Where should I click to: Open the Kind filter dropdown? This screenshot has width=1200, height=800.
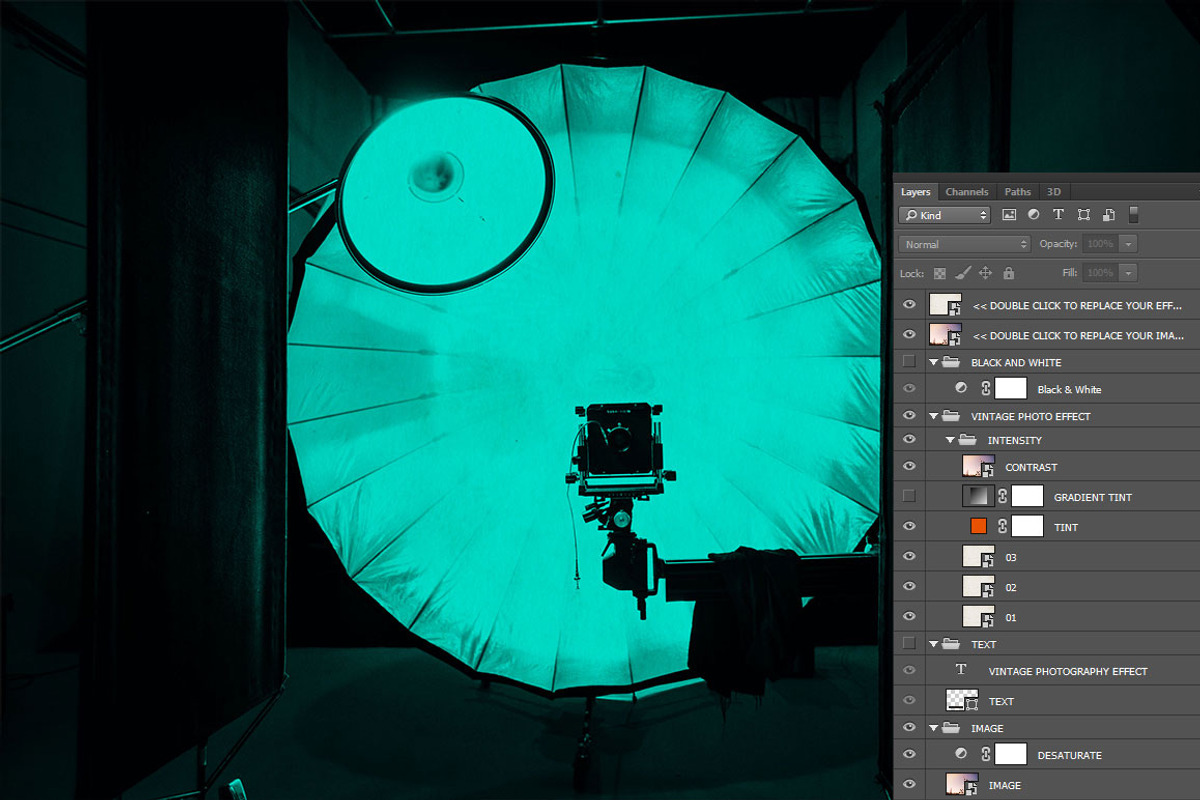[x=944, y=215]
